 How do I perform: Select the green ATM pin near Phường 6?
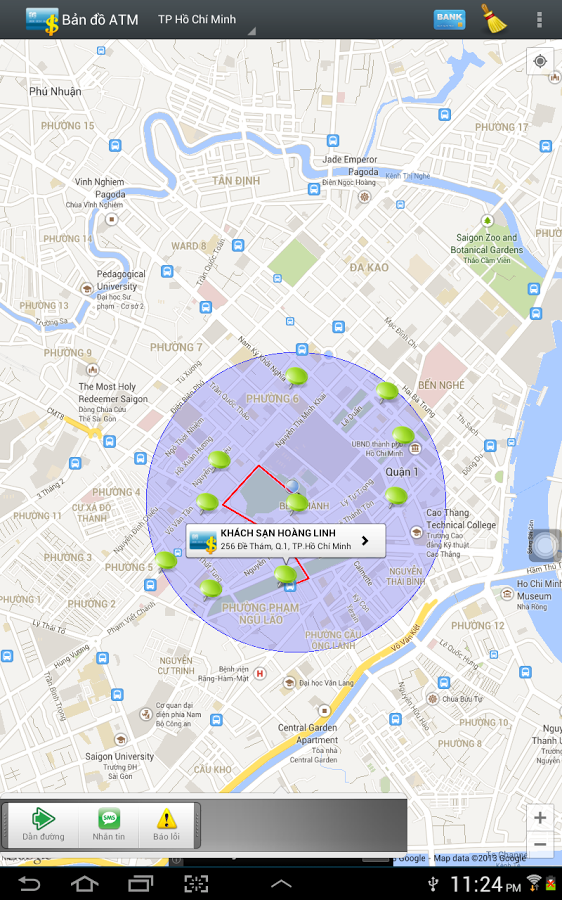pyautogui.click(x=296, y=377)
